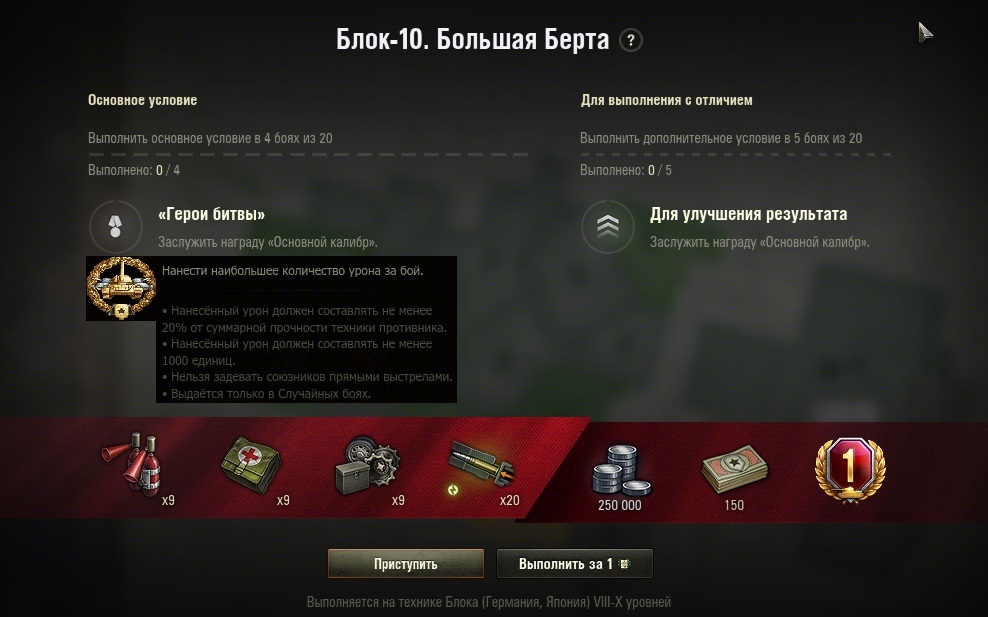Click the chevrons icon for improving result
The height and width of the screenshot is (617, 988).
tap(607, 227)
